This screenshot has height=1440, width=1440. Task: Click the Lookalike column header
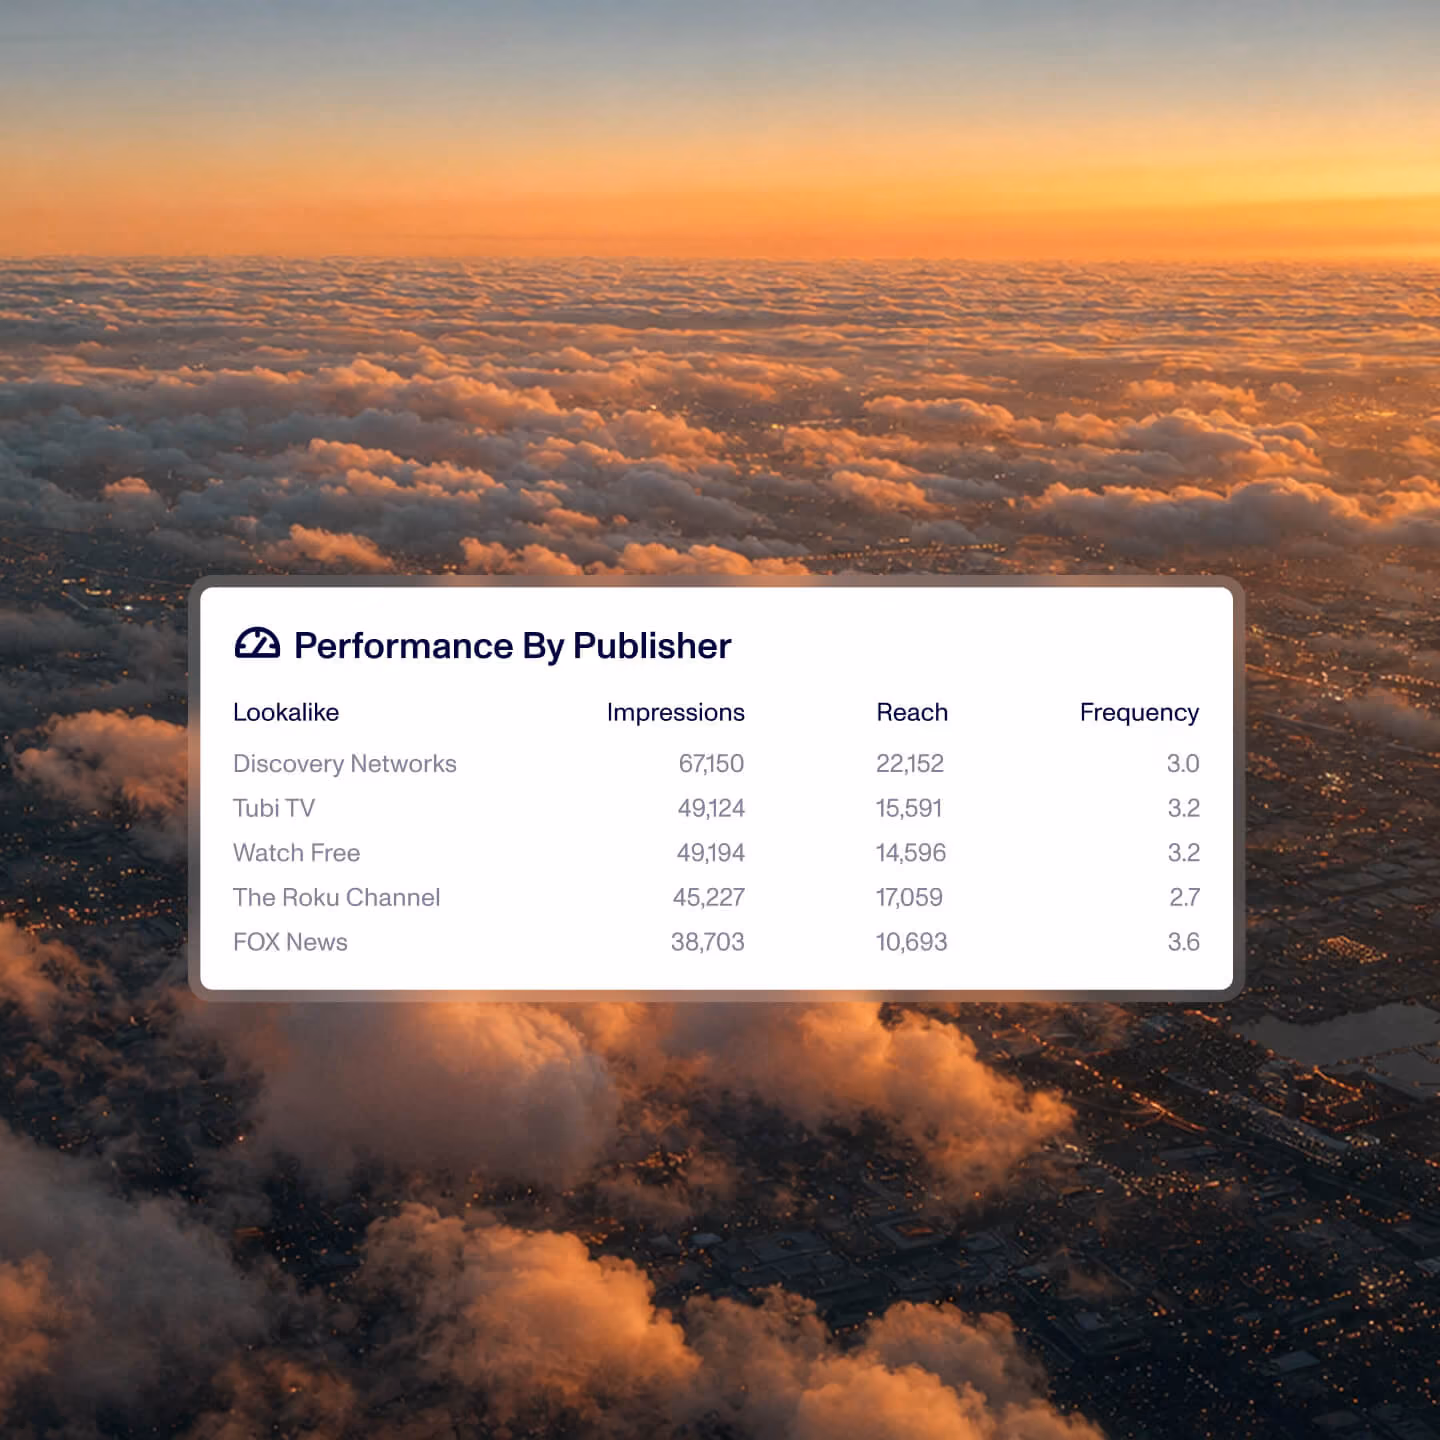pos(286,712)
